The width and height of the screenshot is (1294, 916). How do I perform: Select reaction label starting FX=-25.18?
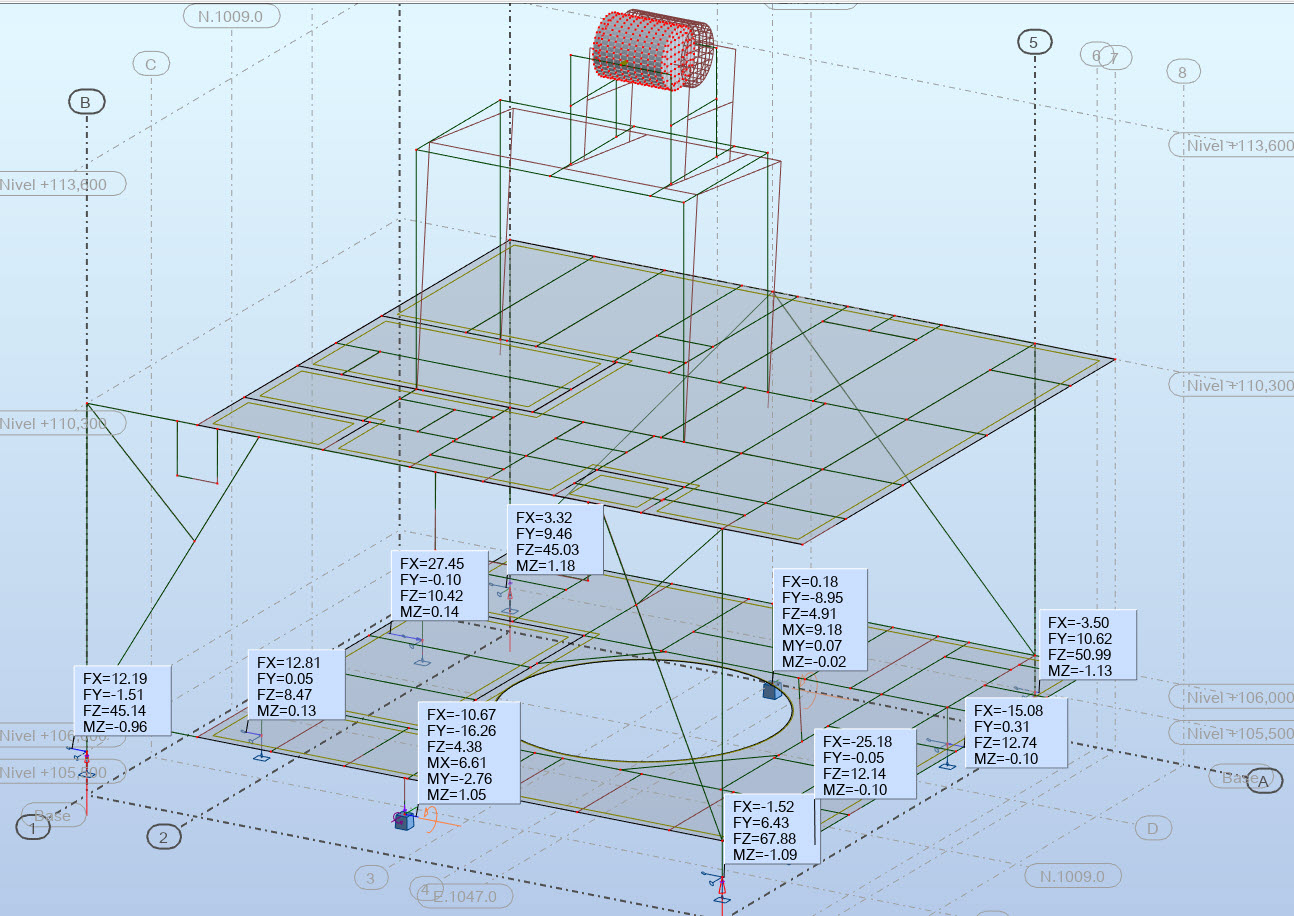point(866,764)
